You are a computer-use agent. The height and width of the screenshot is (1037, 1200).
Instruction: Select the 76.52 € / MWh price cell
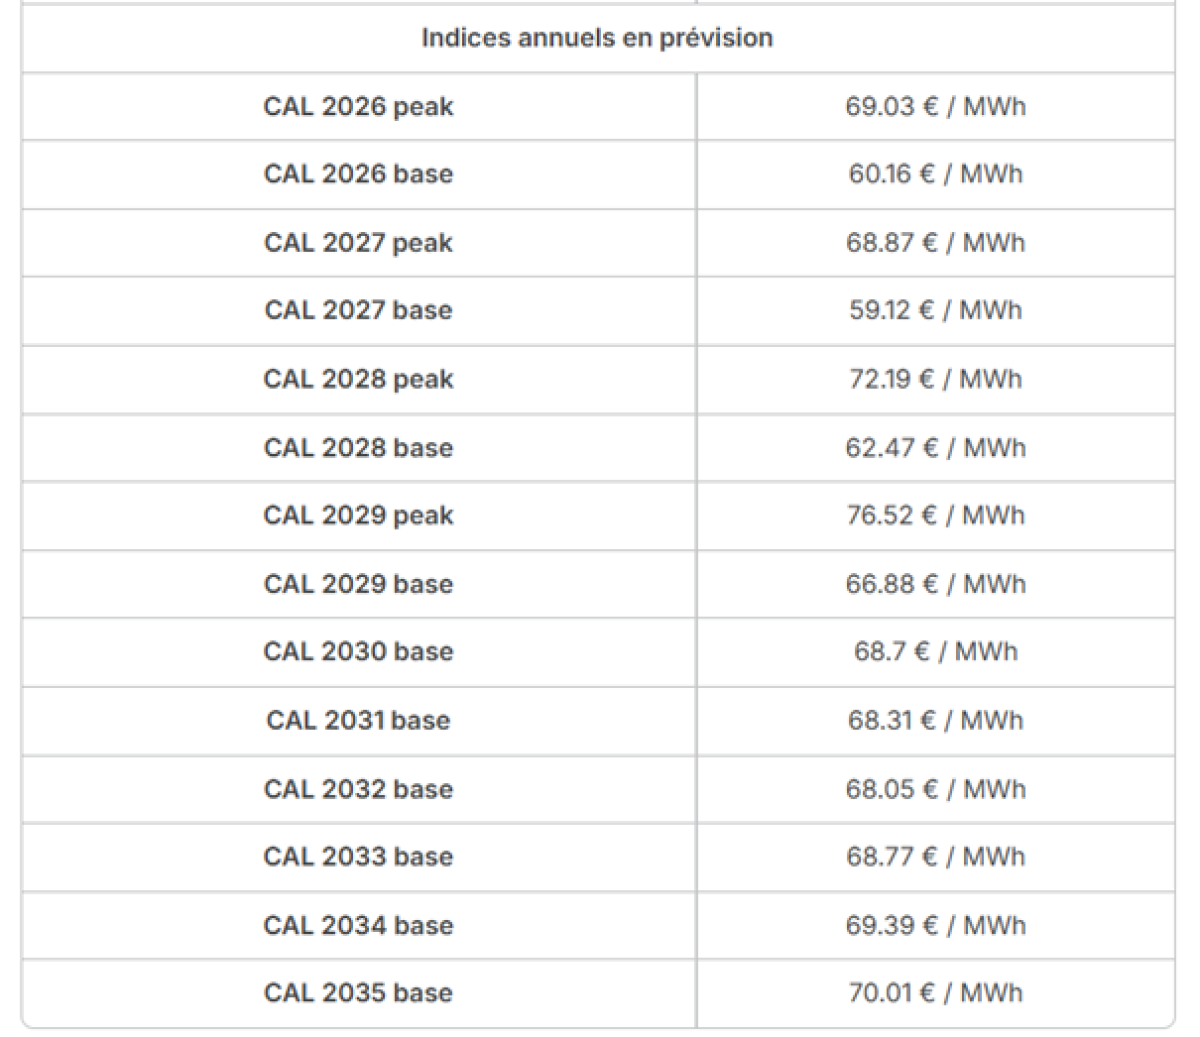(x=935, y=515)
